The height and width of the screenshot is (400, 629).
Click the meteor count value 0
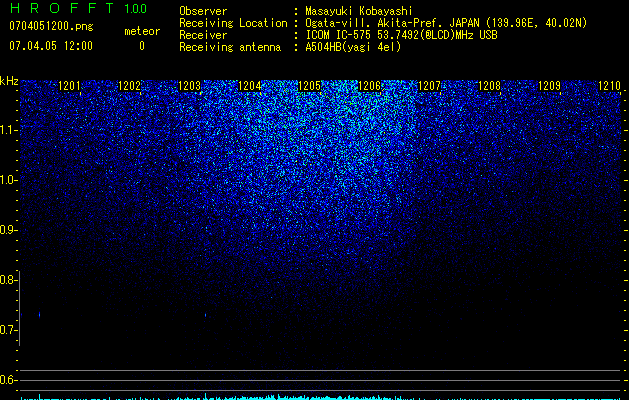click(x=142, y=46)
